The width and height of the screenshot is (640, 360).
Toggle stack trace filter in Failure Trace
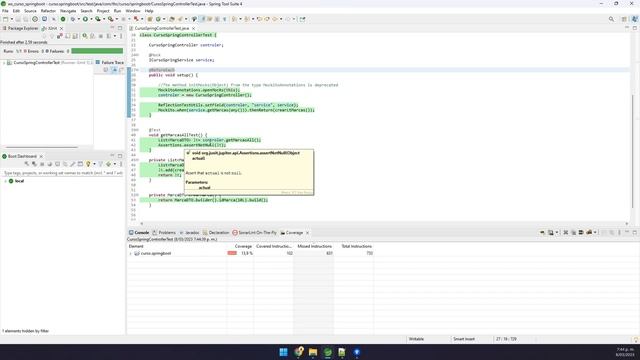(115, 69)
